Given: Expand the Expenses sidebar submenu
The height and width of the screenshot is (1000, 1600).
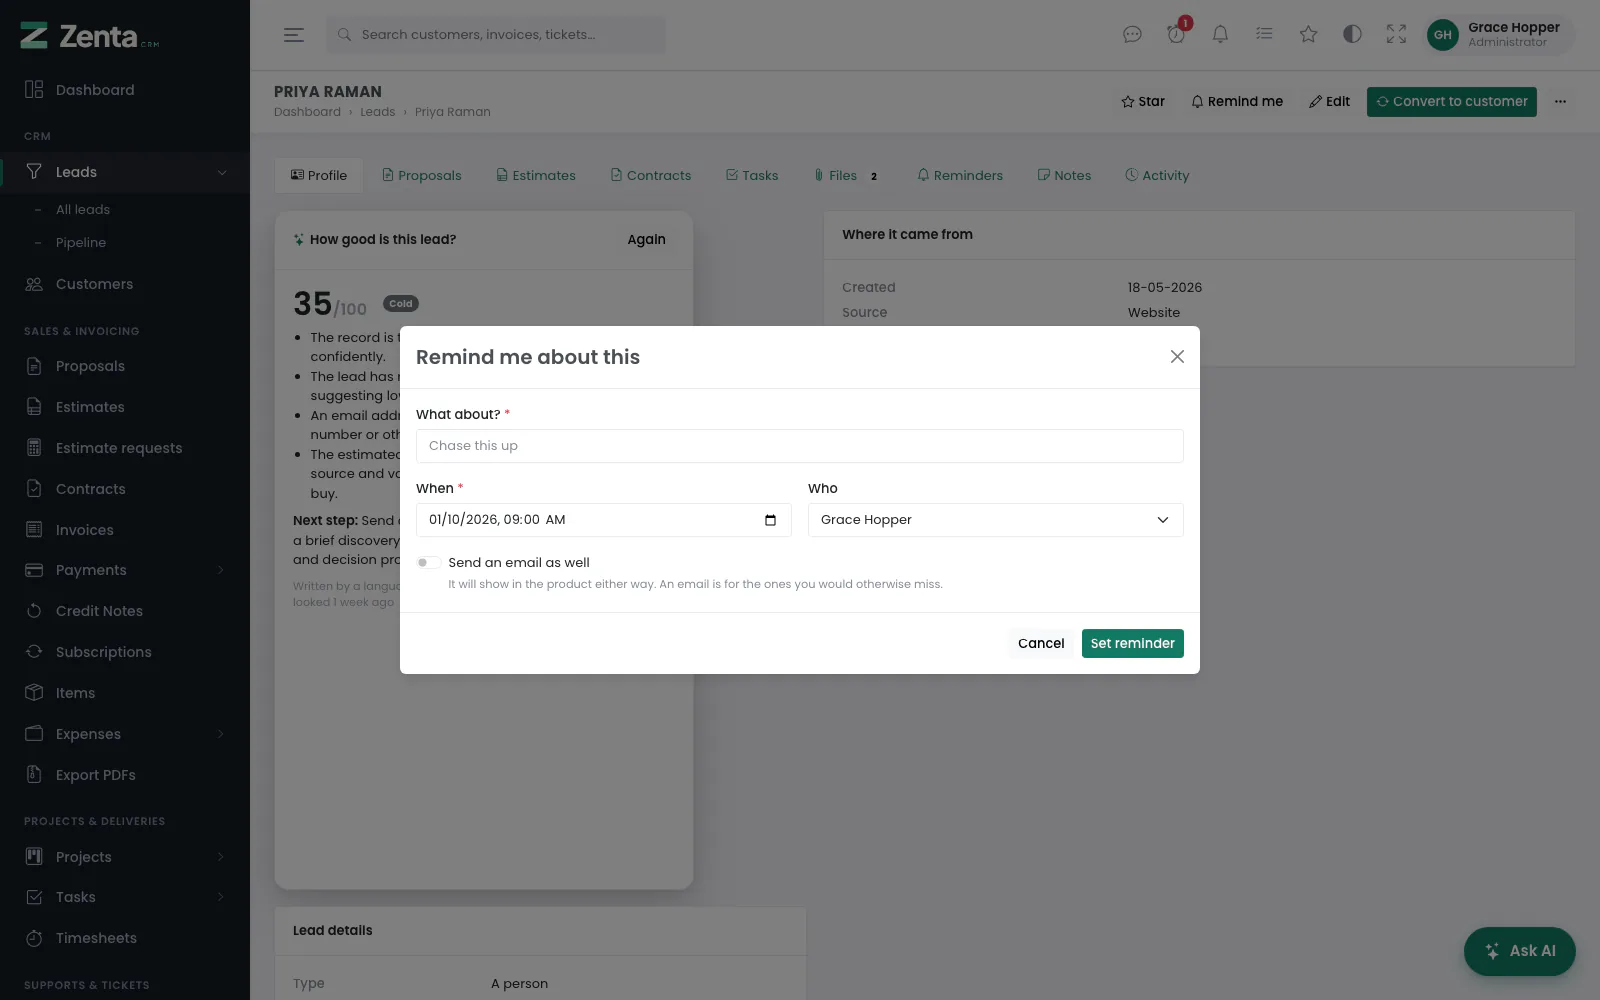Looking at the screenshot, I should coord(221,734).
